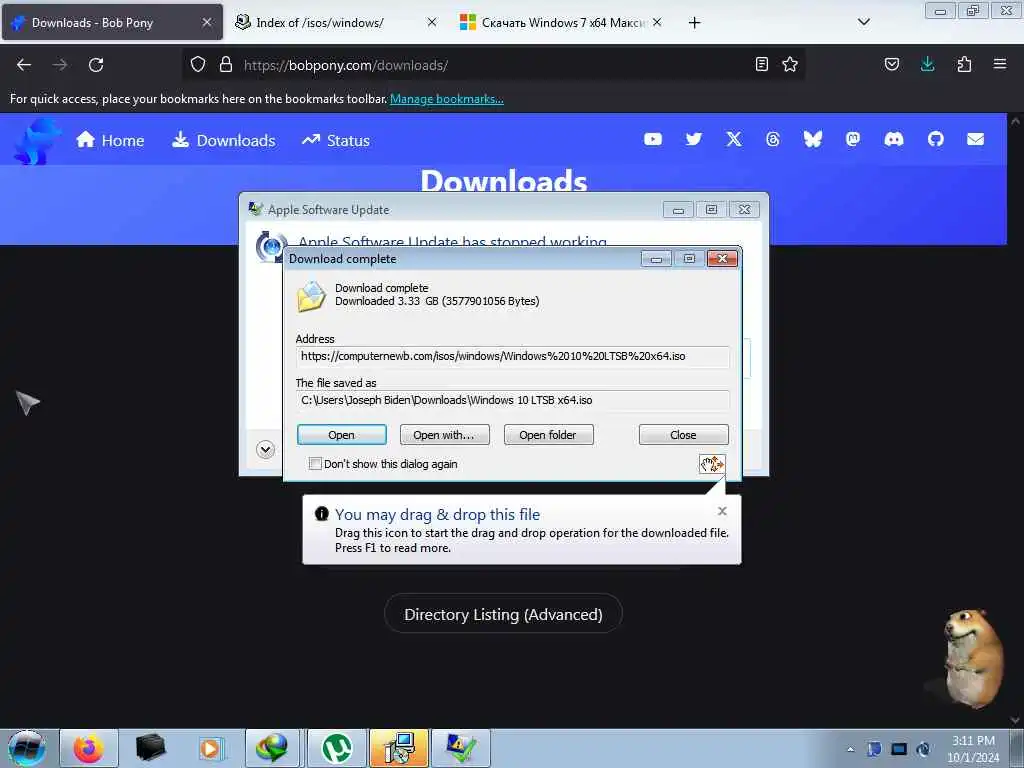Close the Index of /isos/windows/ tab
The image size is (1024, 768).
point(432,22)
